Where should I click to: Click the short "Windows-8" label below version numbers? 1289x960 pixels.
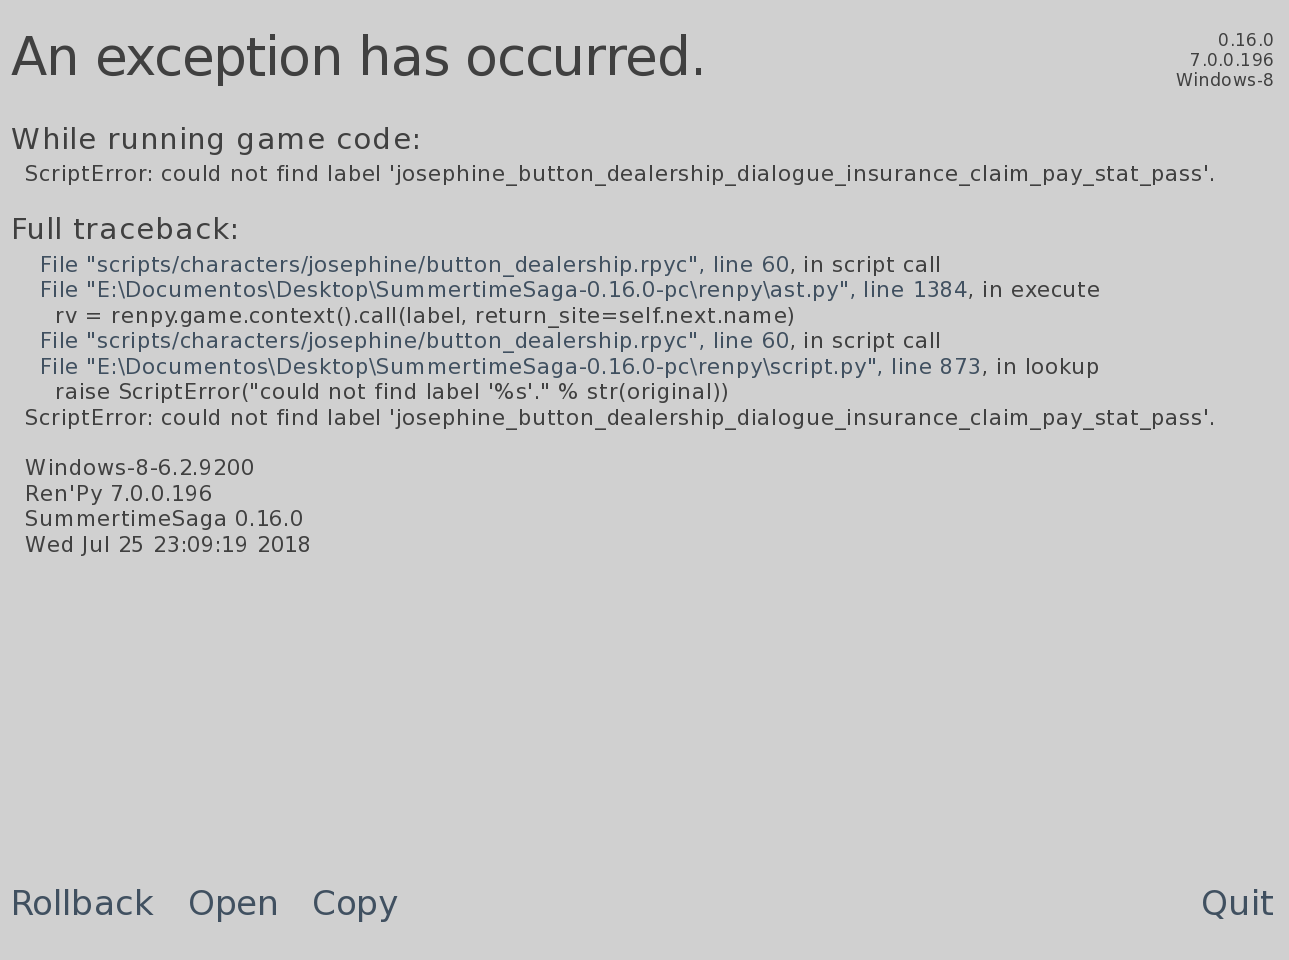(1224, 80)
